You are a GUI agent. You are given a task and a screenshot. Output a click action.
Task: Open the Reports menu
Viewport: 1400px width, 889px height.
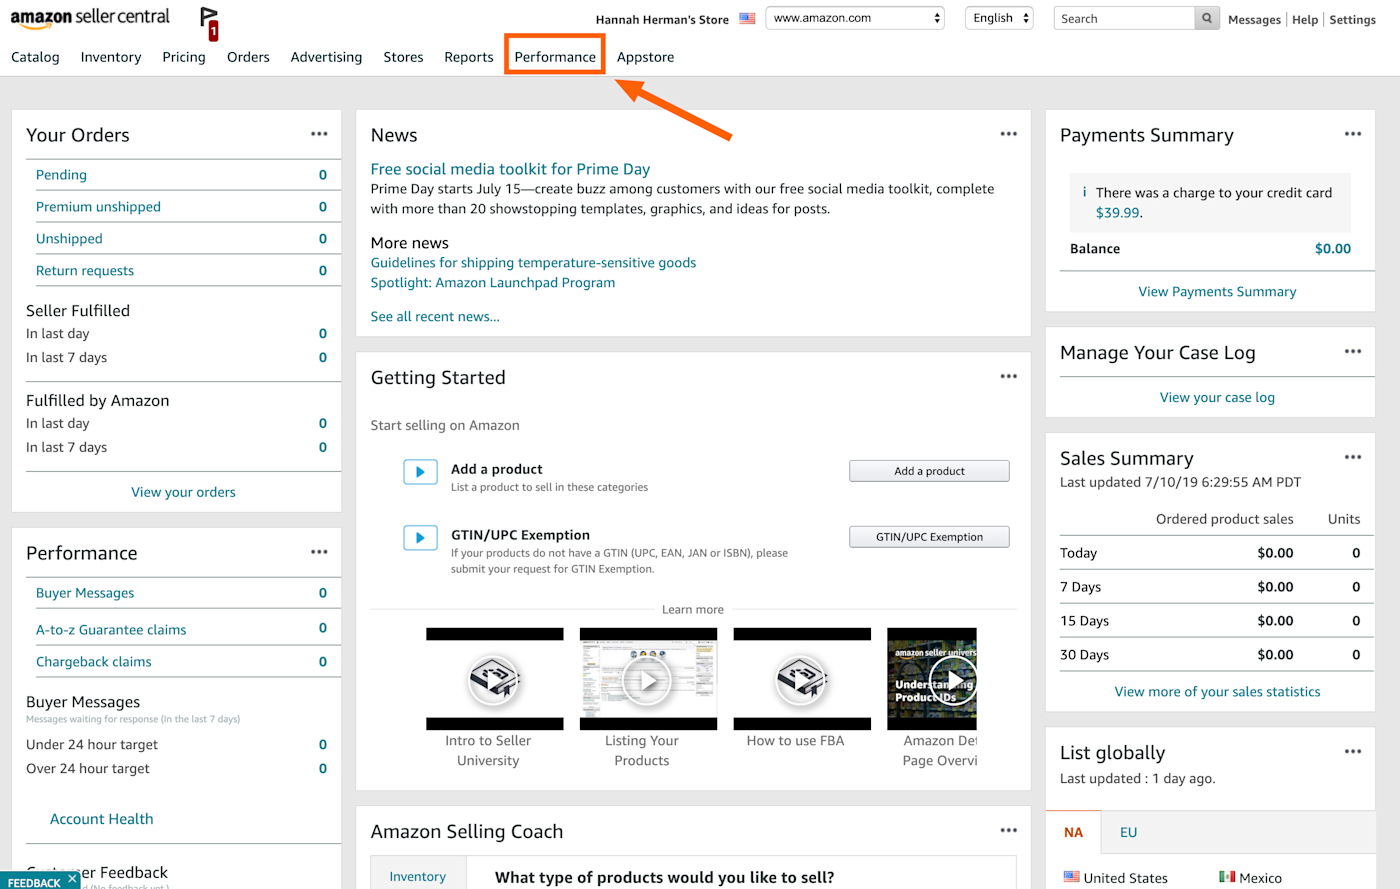[469, 57]
